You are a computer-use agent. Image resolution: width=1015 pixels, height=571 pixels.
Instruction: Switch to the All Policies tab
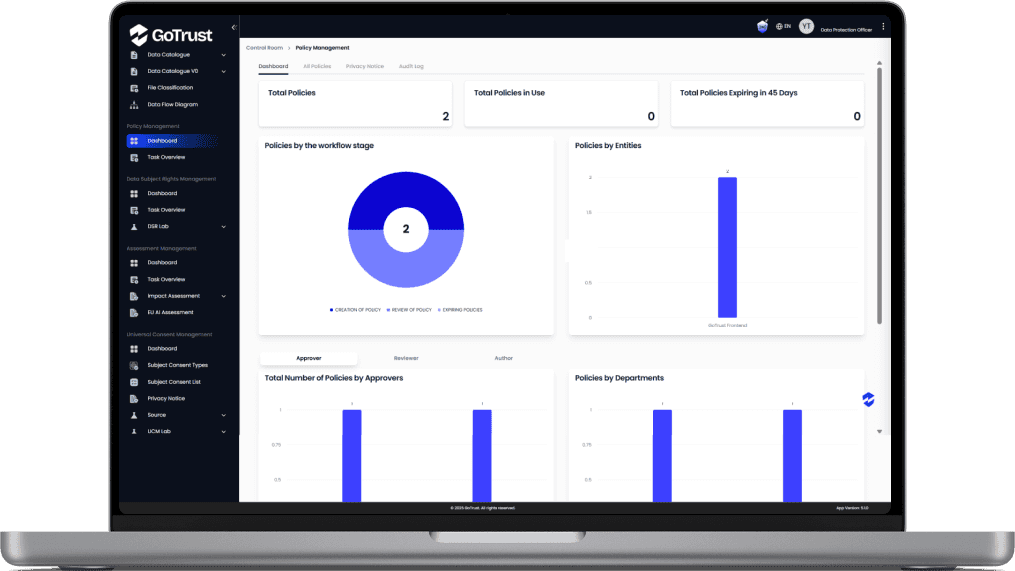(x=317, y=66)
